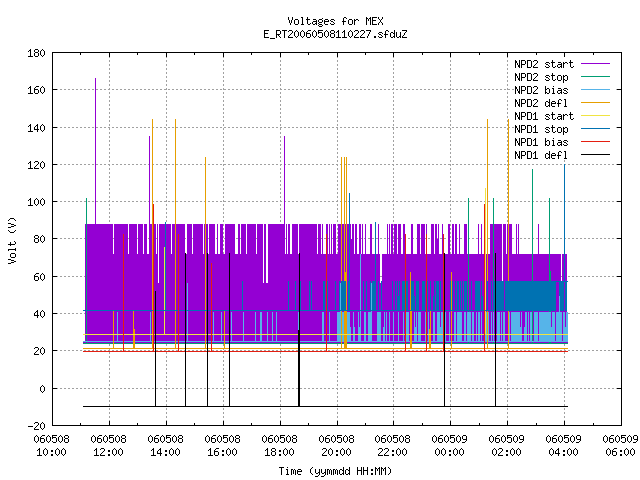640x480 pixels.
Task: Click the tallest purple spike near 160 volts
Action: 96,151
